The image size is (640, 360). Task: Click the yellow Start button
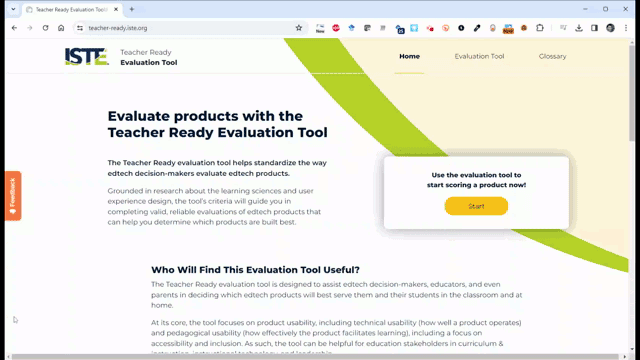click(x=476, y=206)
